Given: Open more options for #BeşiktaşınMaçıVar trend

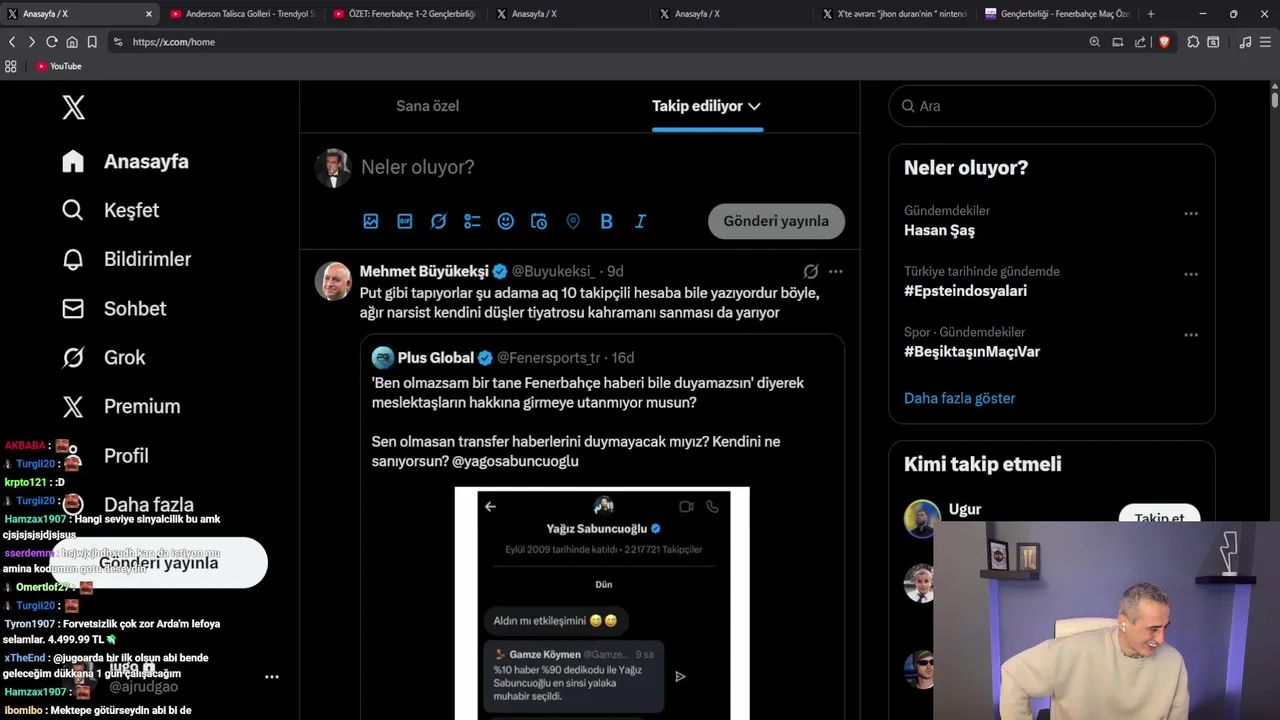Looking at the screenshot, I should (1191, 336).
